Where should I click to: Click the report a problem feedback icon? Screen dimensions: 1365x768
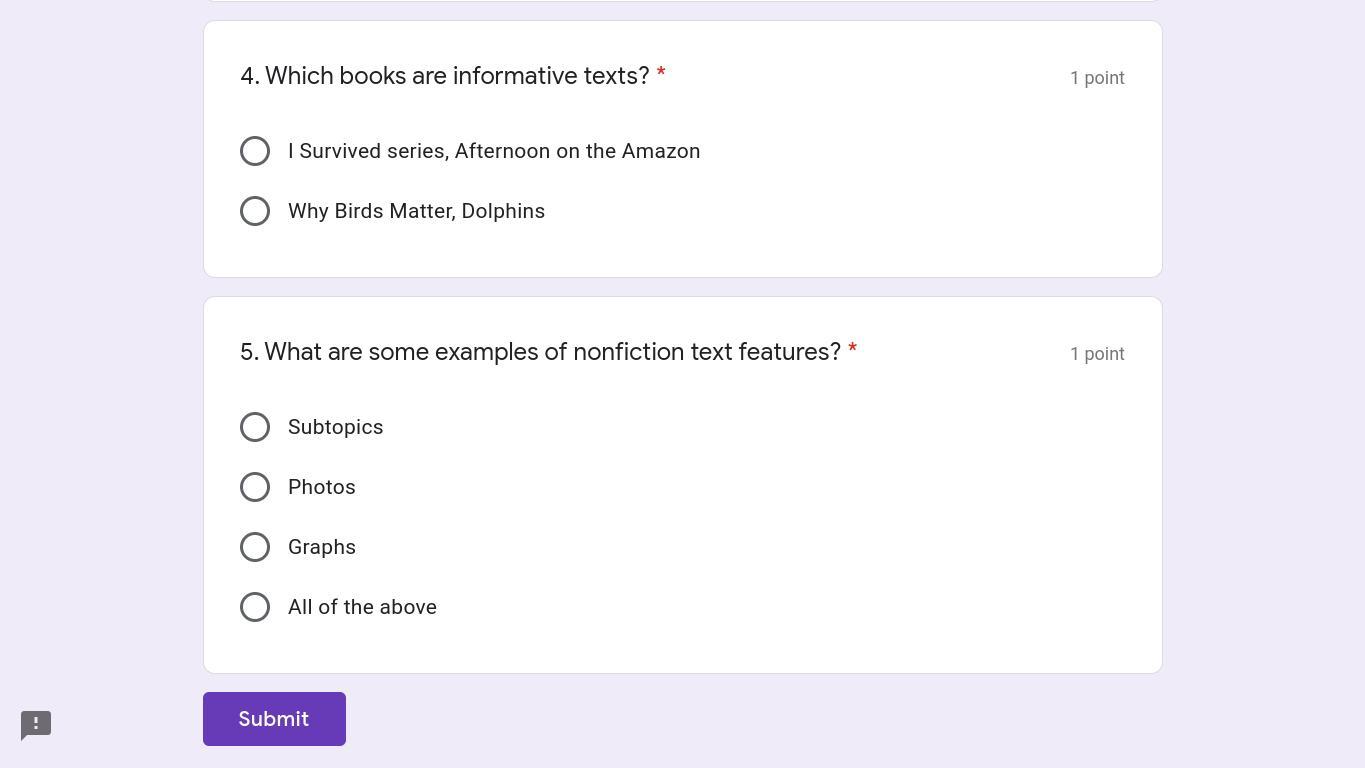(x=36, y=725)
